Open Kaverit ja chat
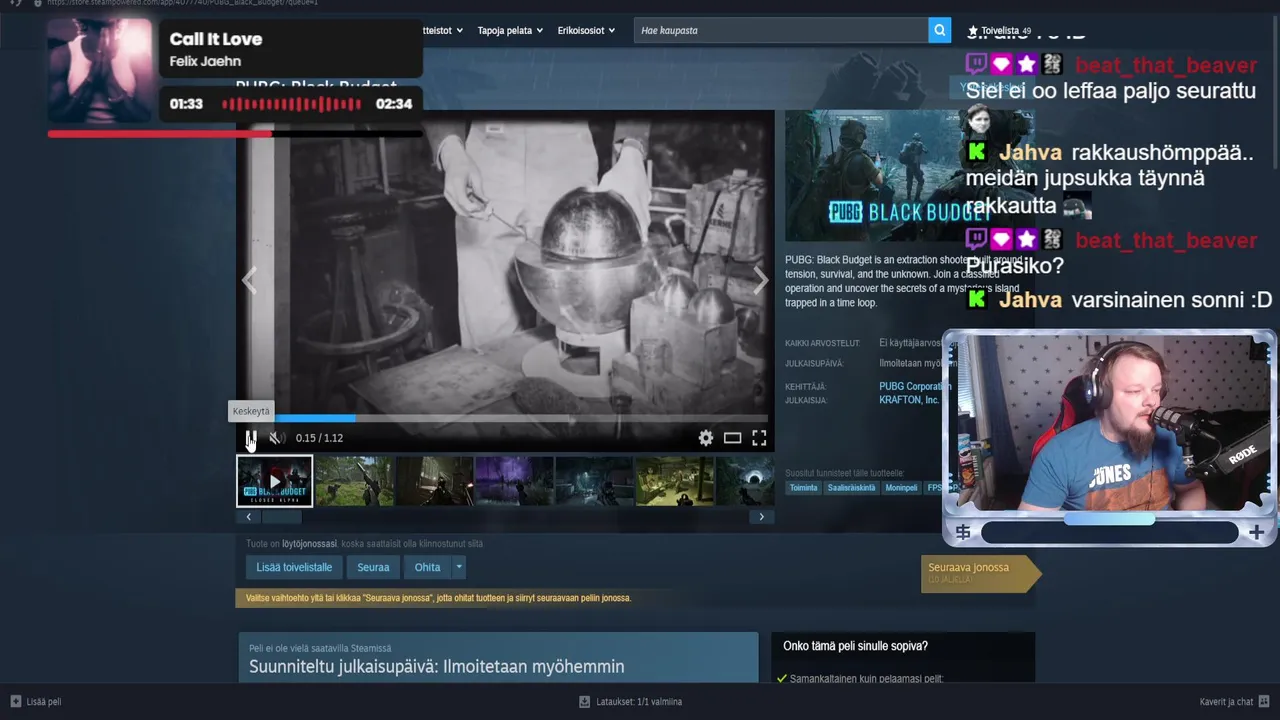The width and height of the screenshot is (1280, 720). pos(1234,702)
